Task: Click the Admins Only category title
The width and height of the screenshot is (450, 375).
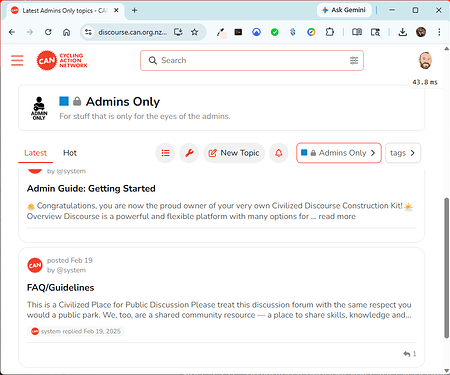Action: (123, 102)
